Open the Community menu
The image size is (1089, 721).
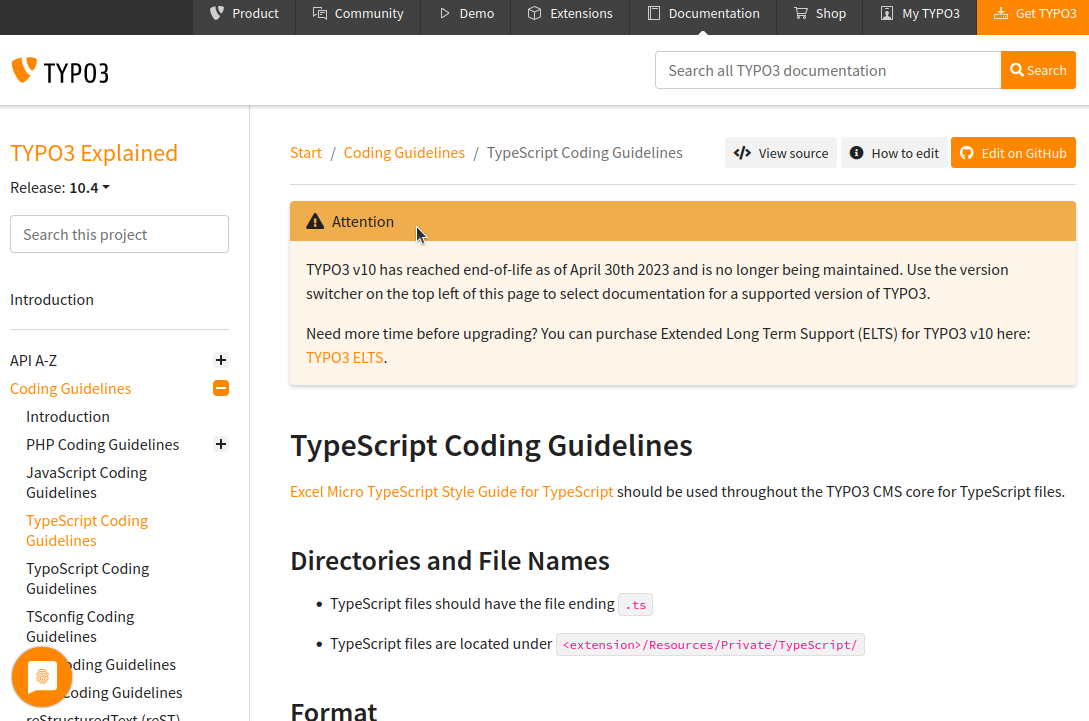click(358, 13)
